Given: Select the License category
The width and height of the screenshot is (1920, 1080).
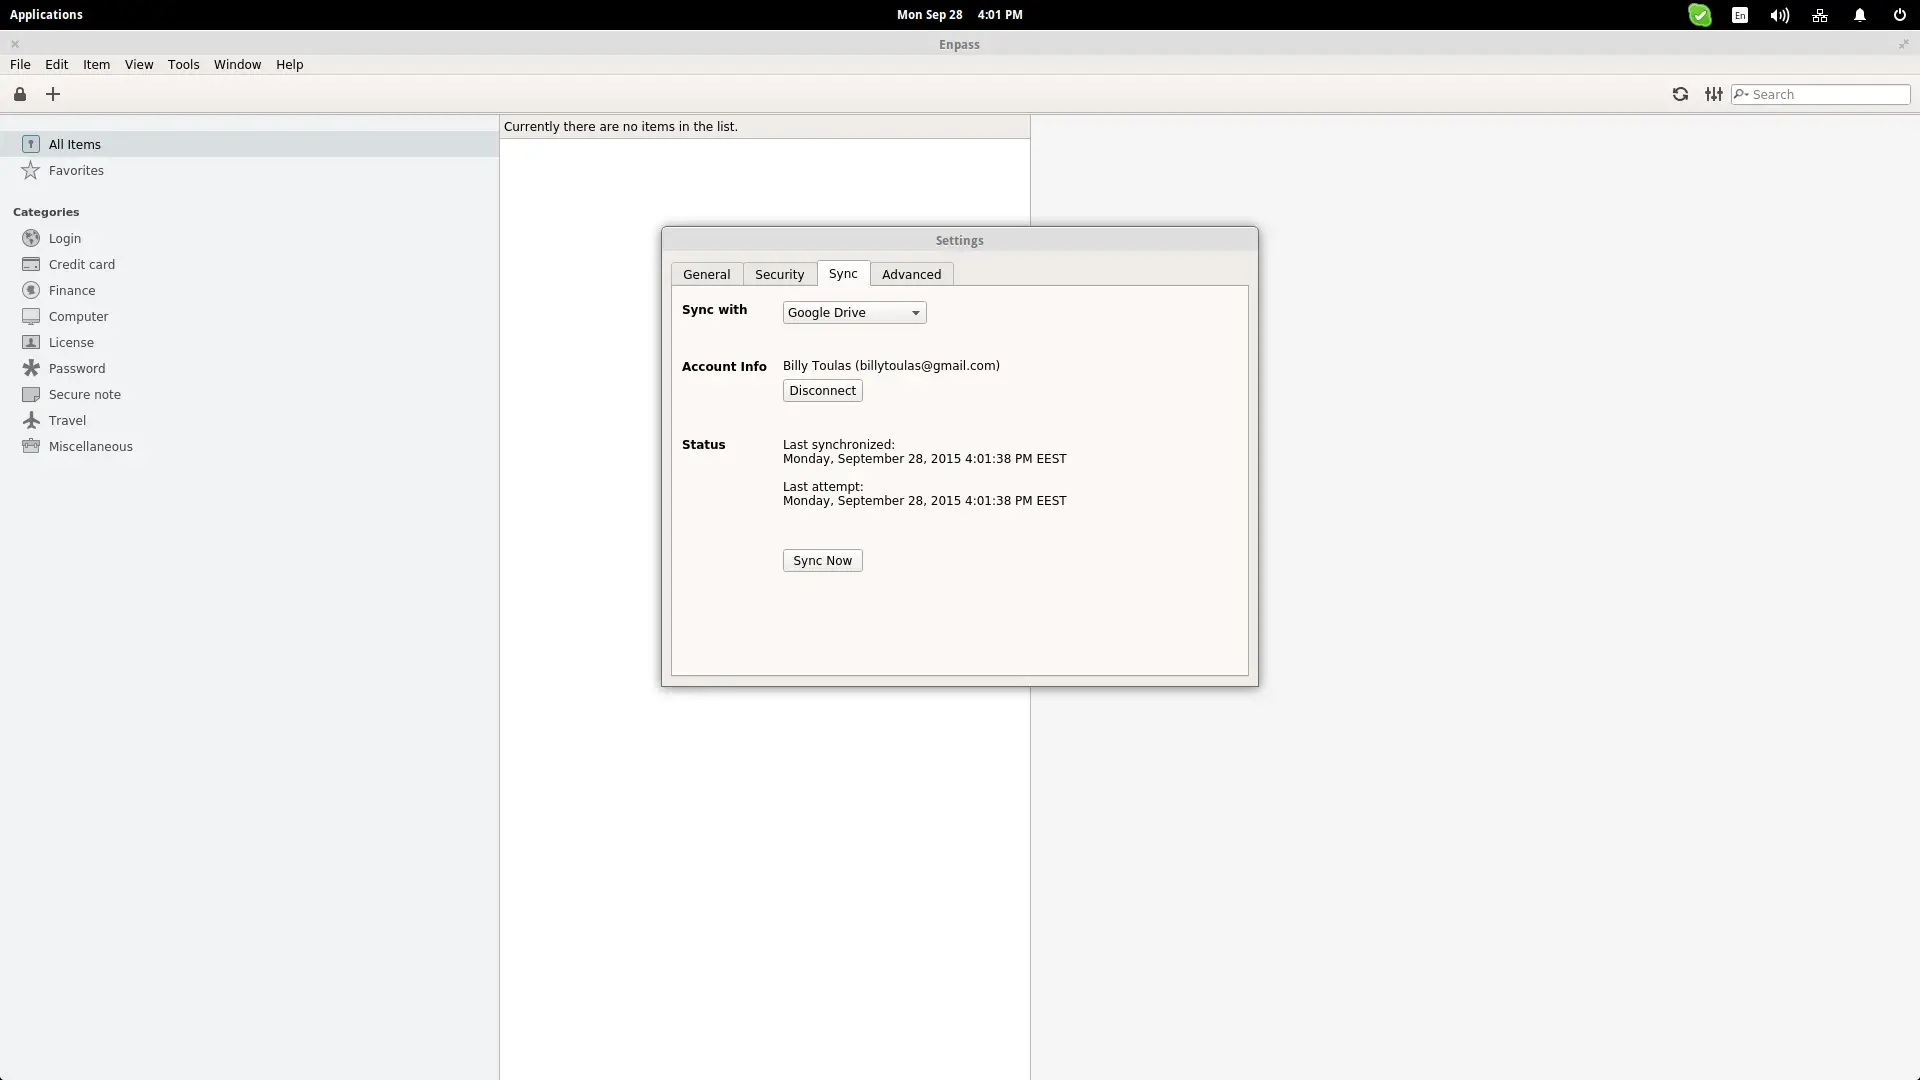Looking at the screenshot, I should click(x=250, y=342).
